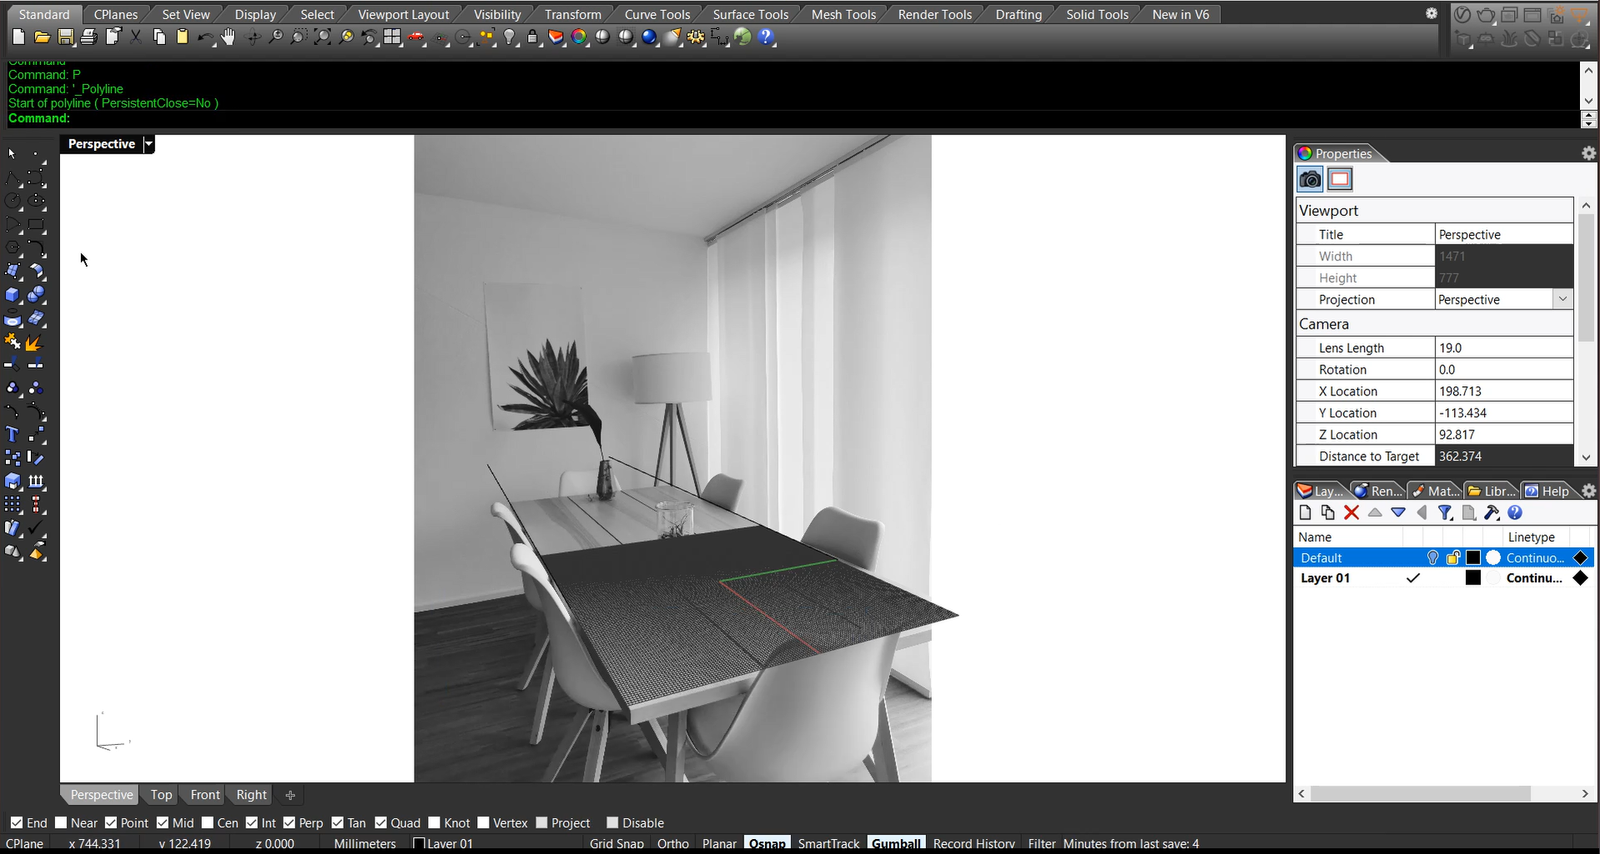This screenshot has width=1600, height=854.
Task: Disable the Mid osnap checkbox
Action: pos(162,823)
